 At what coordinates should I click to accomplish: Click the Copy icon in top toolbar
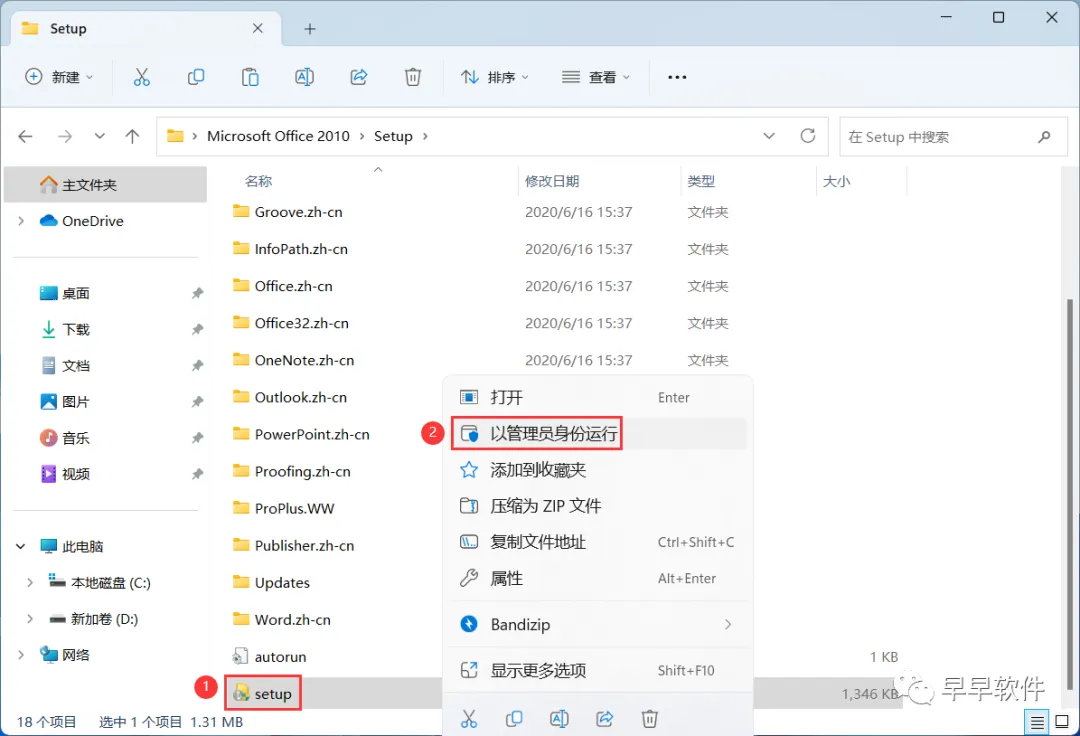coord(196,77)
